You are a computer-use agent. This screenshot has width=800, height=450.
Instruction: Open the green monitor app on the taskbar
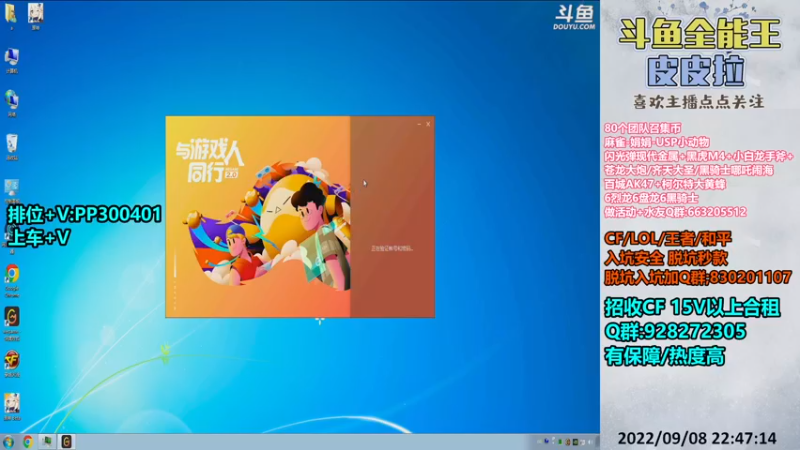tap(47, 442)
